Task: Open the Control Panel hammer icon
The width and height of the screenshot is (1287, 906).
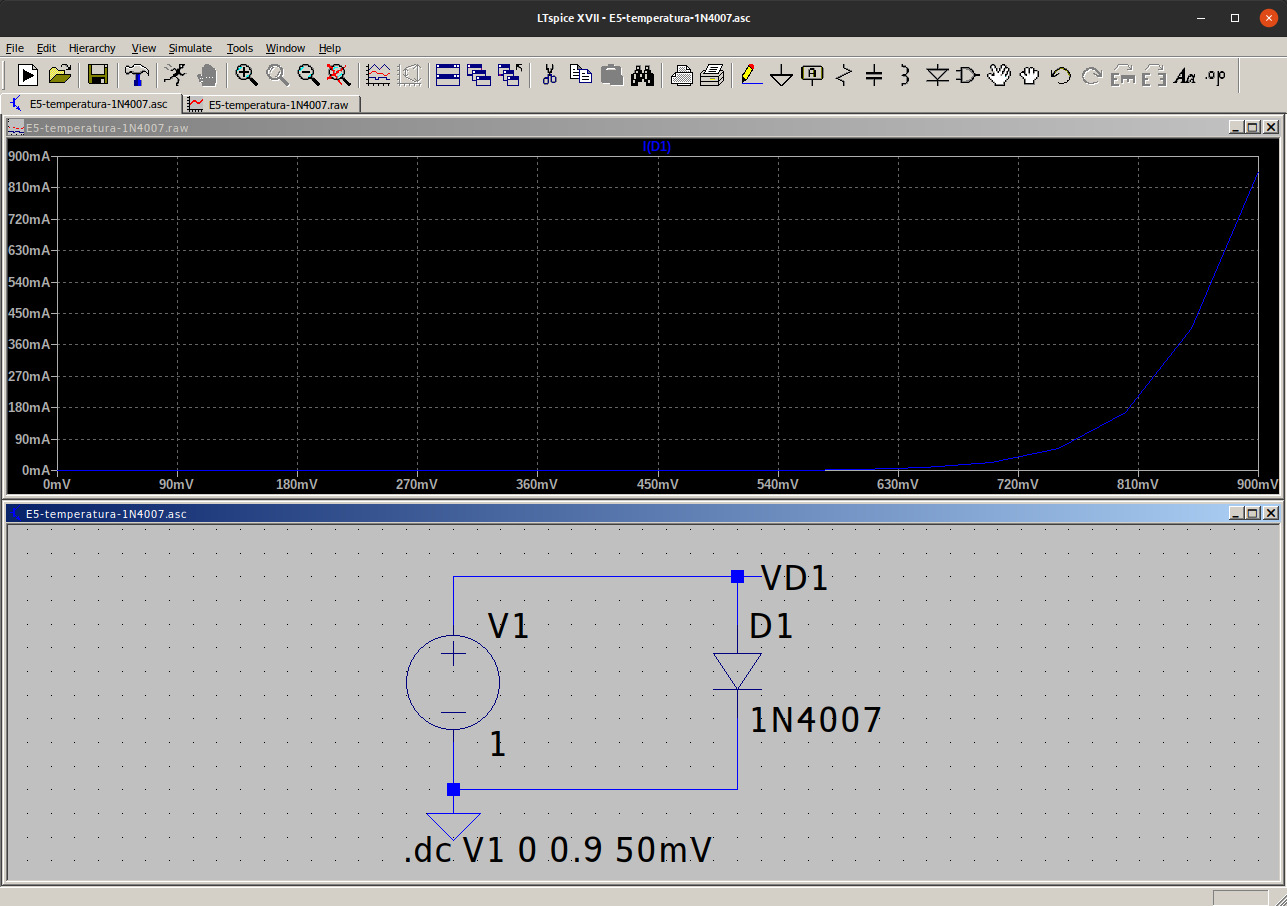Action: click(137, 74)
